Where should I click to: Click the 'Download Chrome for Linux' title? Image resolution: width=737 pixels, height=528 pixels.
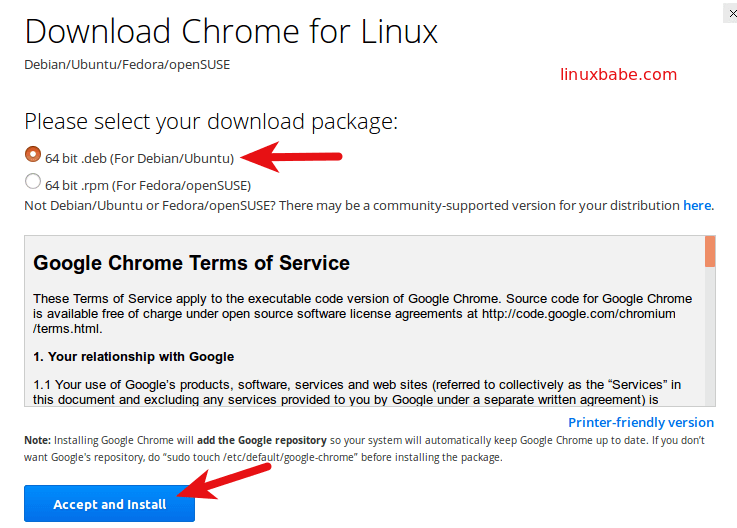tap(231, 31)
